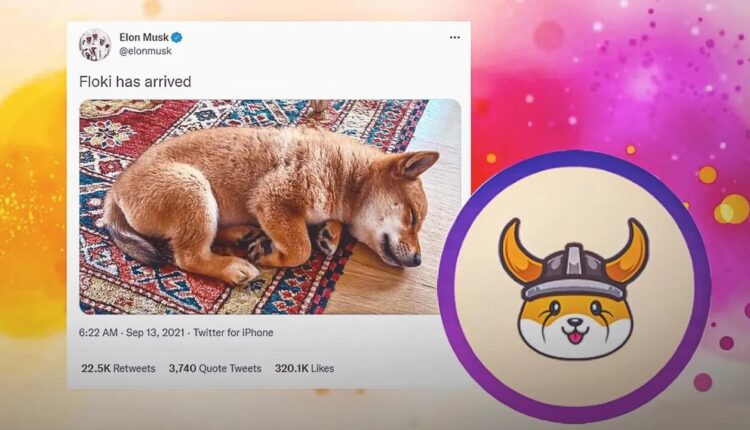Click Elon Musk's profile avatar

click(x=95, y=44)
